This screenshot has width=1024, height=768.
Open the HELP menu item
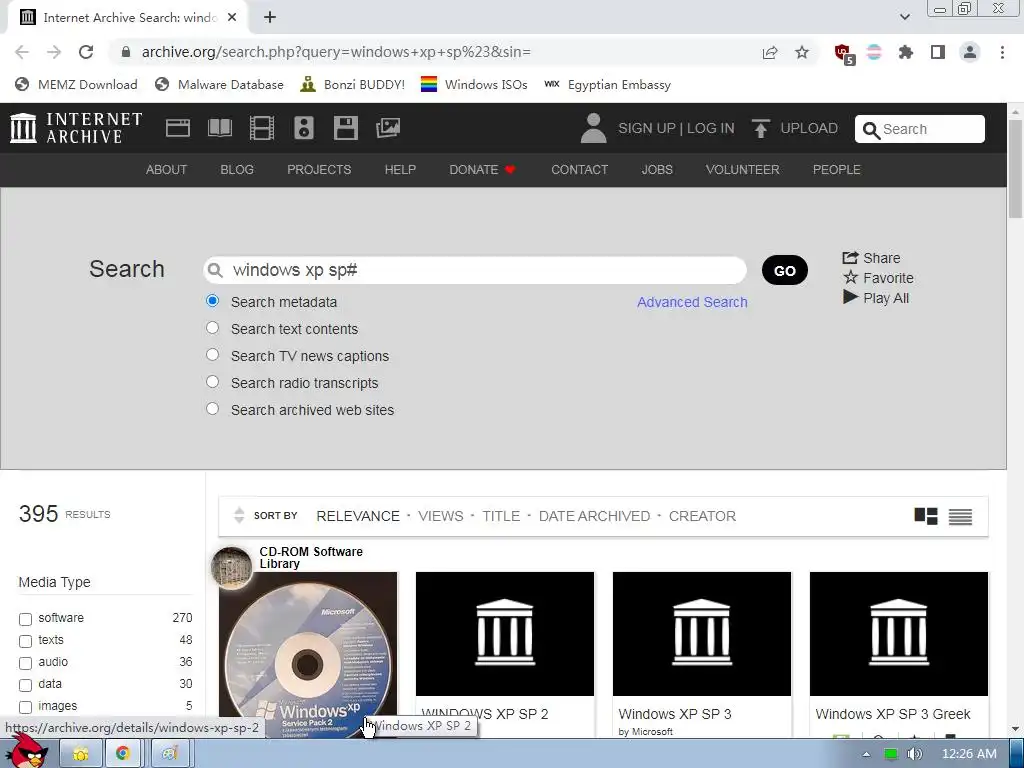[x=400, y=170]
